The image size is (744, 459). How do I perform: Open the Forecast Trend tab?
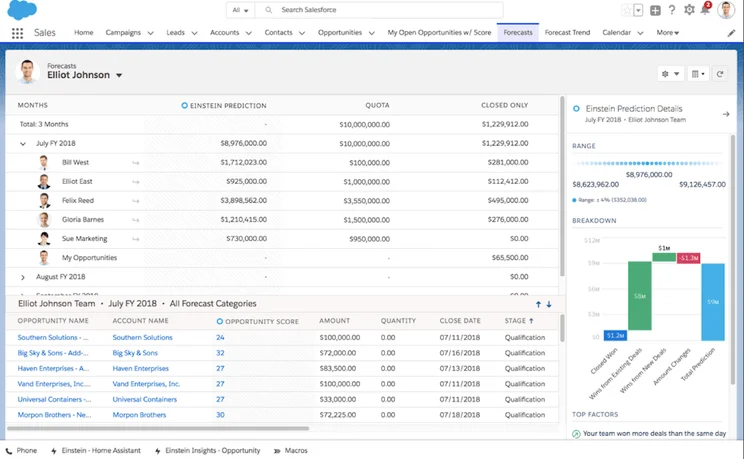pyautogui.click(x=567, y=32)
